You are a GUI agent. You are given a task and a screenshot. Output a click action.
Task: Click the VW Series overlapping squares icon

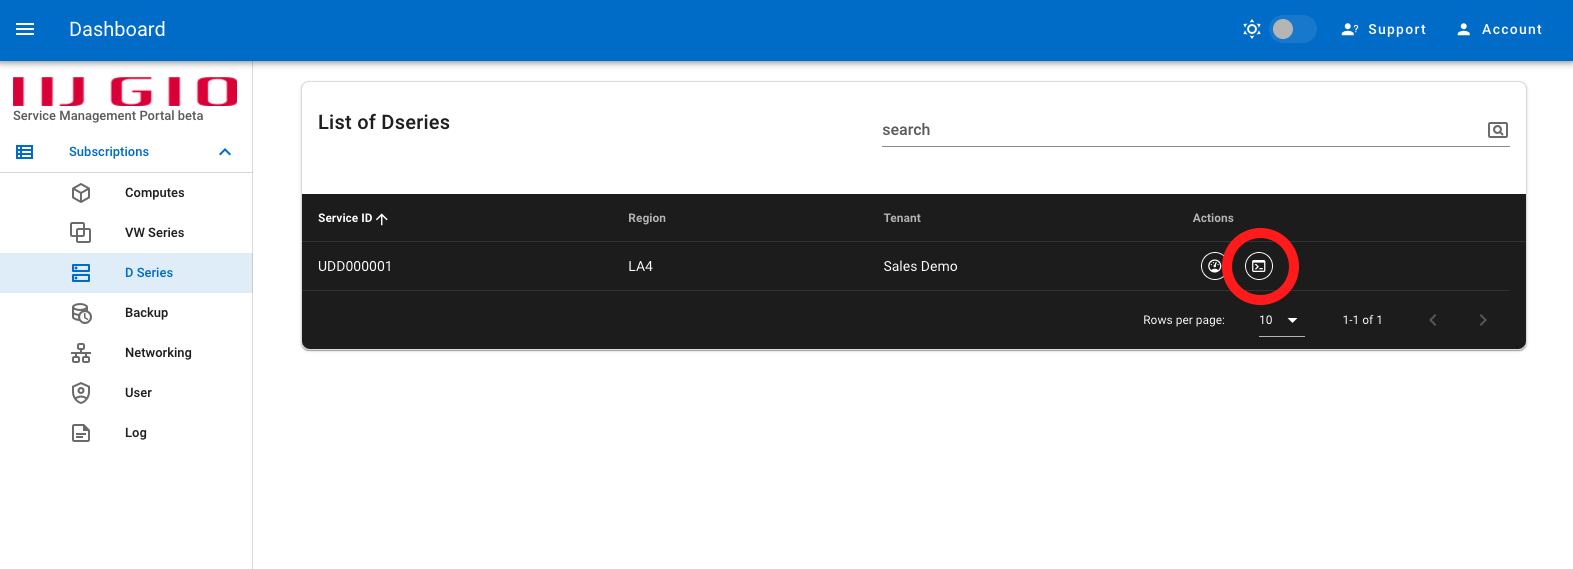81,233
